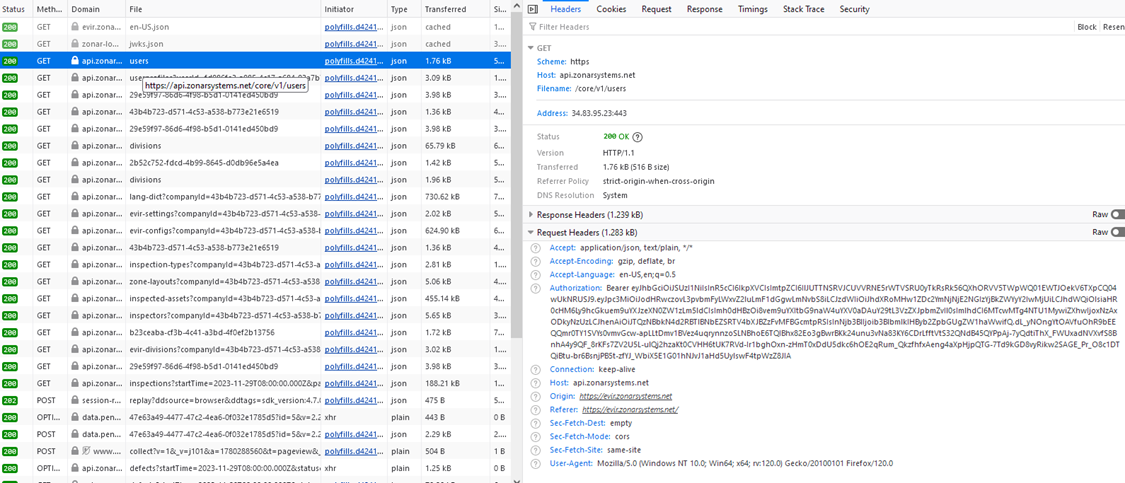Sort by the Status column header
Viewport: 1125px width, 483px height.
point(16,9)
